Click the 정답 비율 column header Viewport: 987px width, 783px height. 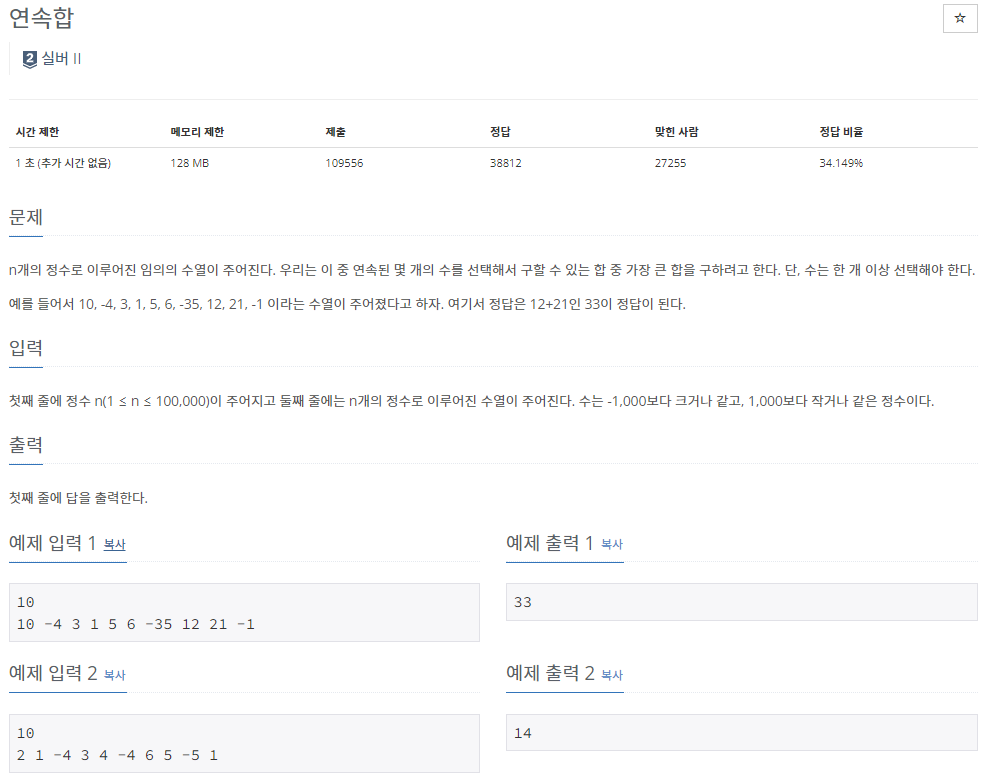[x=841, y=132]
